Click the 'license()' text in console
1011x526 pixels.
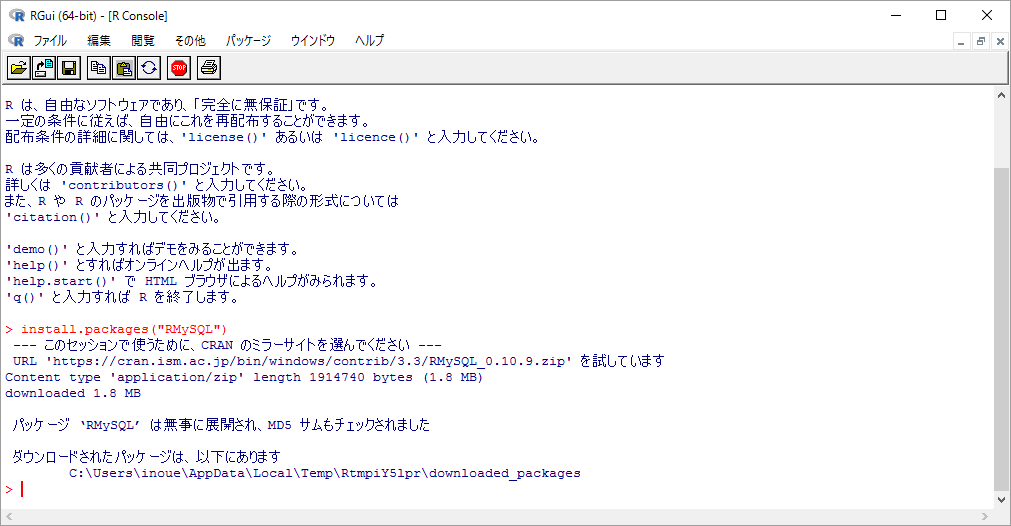pos(224,137)
